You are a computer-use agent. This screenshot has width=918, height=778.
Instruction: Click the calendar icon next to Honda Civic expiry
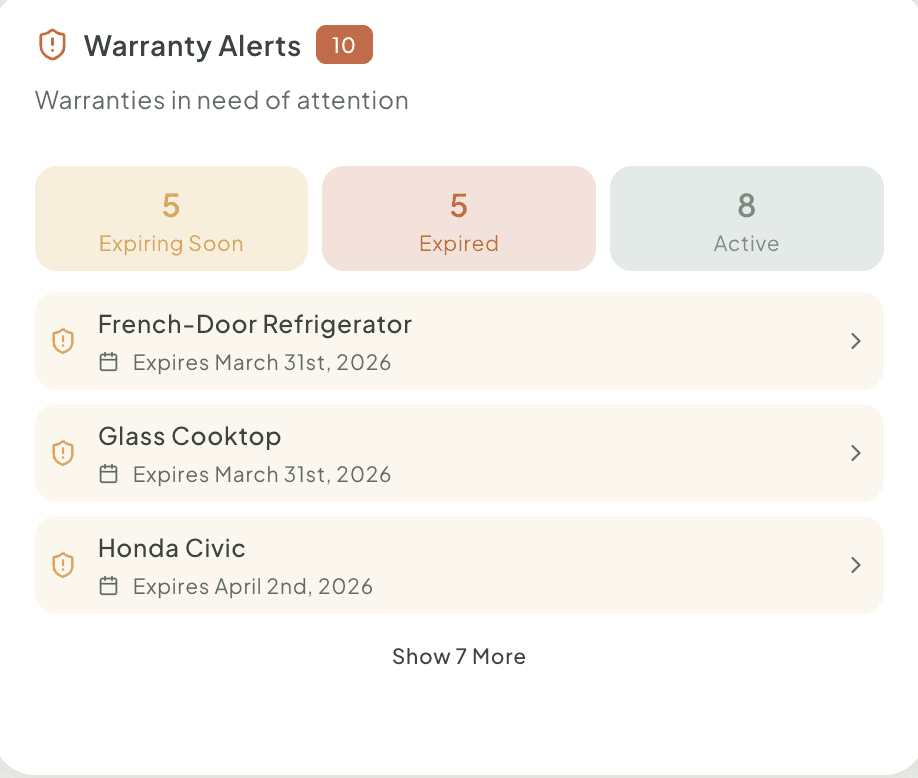coord(109,586)
